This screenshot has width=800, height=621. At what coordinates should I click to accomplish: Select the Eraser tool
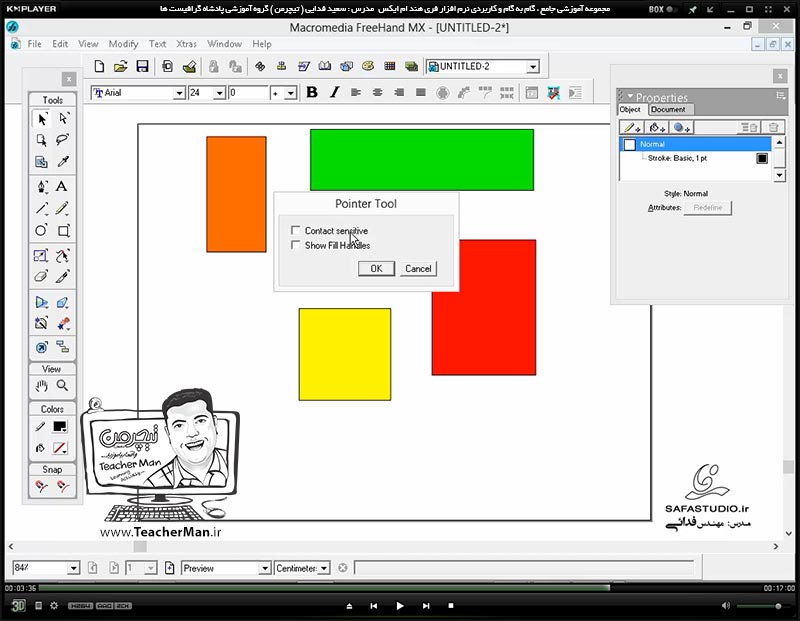[x=41, y=277]
